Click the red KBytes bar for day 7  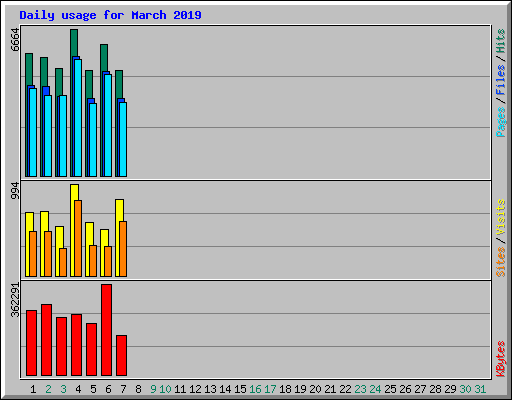point(121,356)
